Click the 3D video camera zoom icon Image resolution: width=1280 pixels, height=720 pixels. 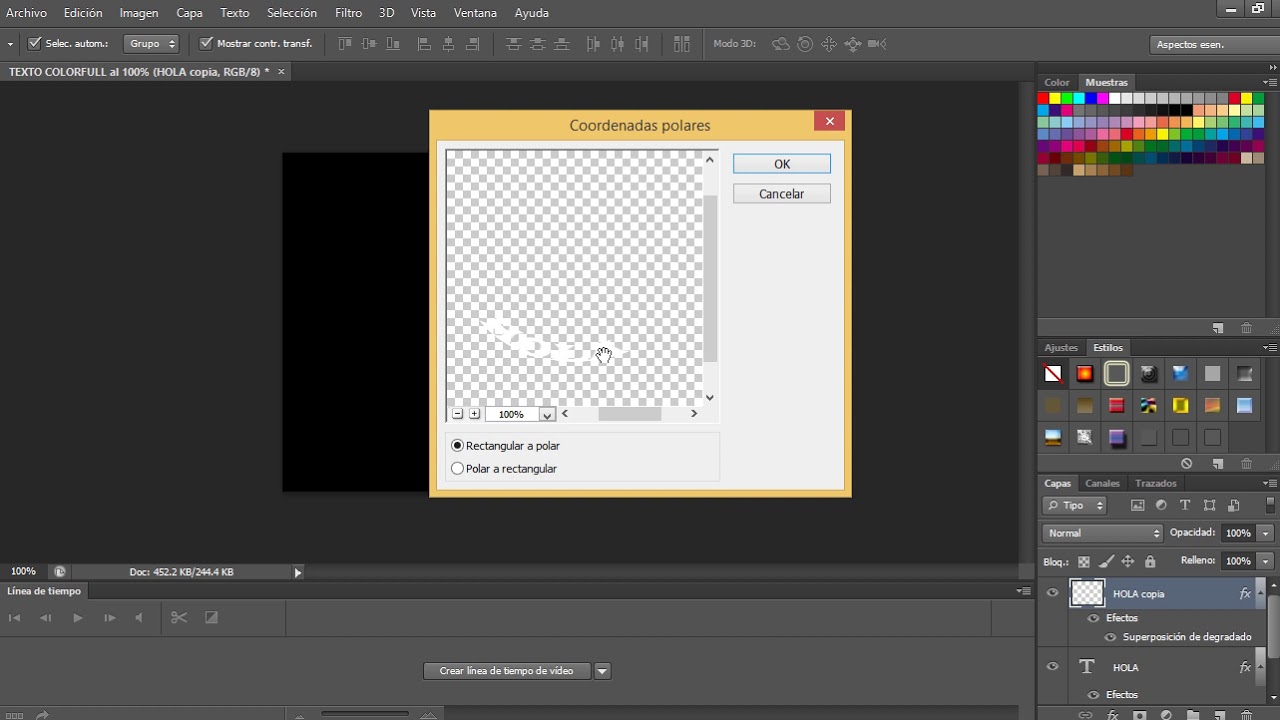[877, 44]
